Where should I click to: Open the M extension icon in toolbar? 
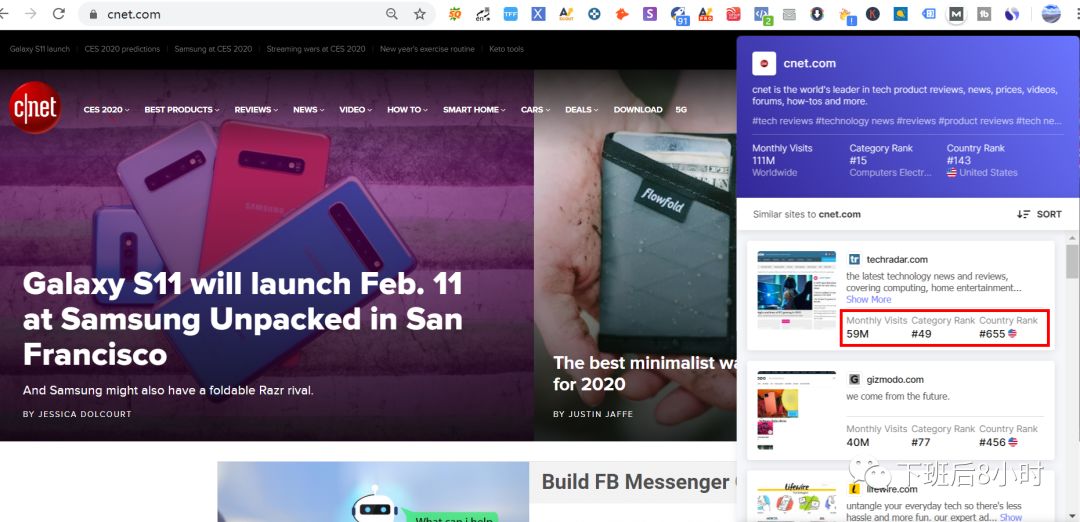pos(956,14)
